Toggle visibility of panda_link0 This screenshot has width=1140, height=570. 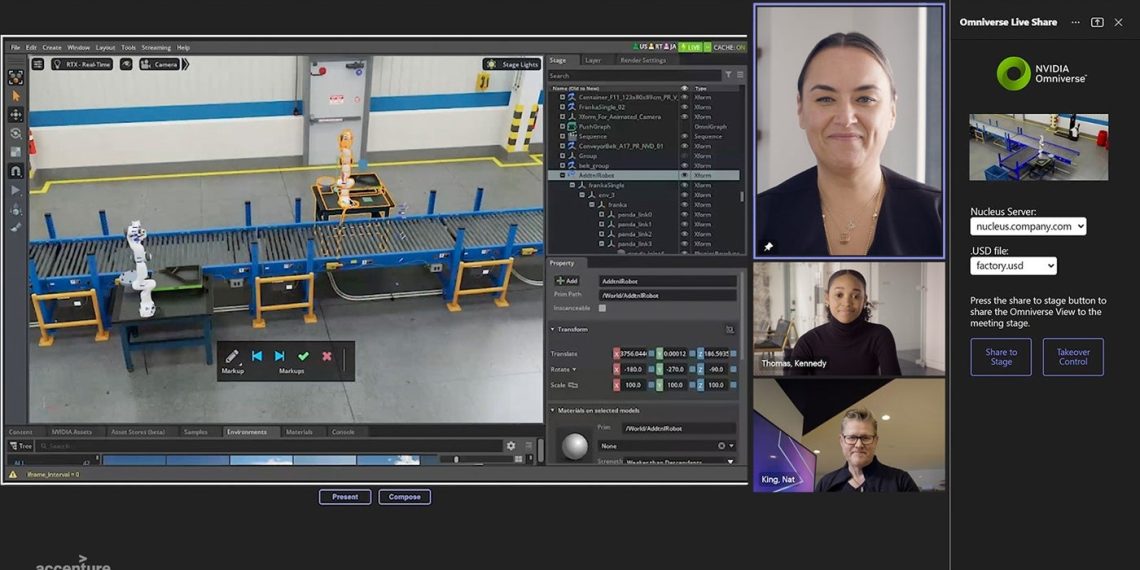684,214
